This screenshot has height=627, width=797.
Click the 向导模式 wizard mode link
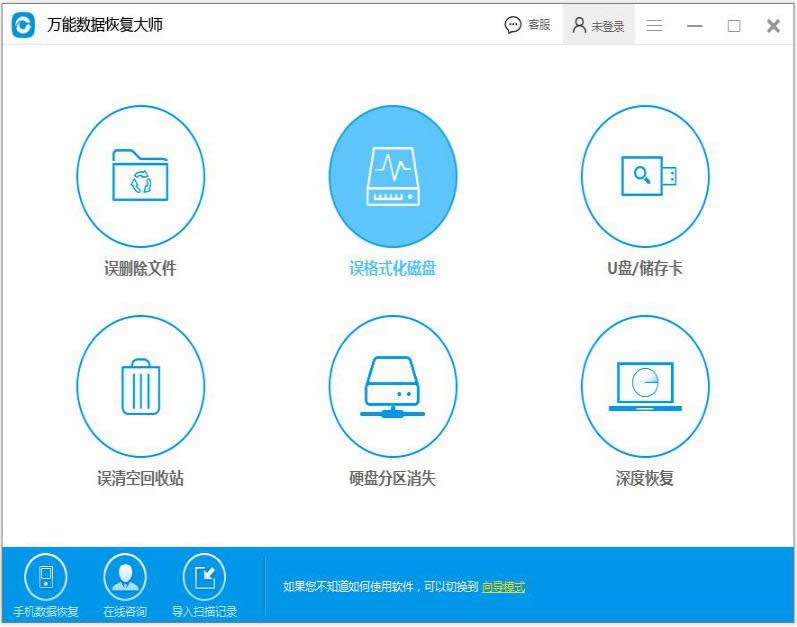point(503,587)
